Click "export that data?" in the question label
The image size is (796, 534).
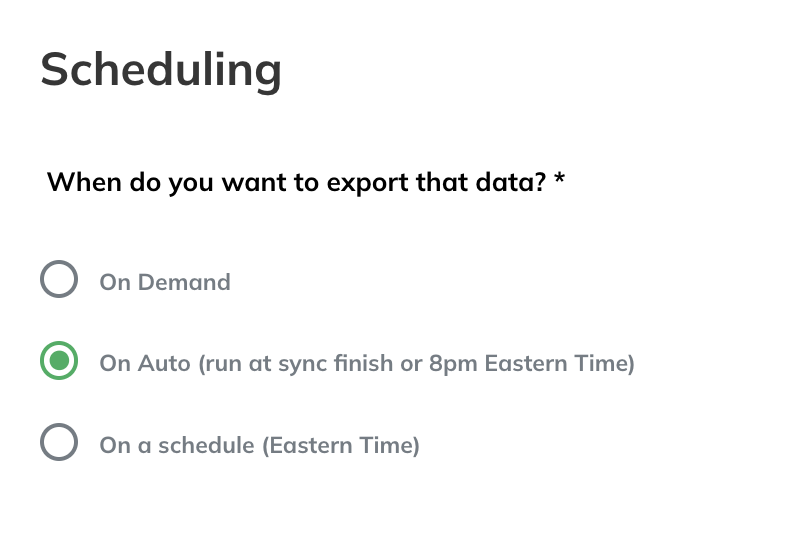click(x=436, y=182)
